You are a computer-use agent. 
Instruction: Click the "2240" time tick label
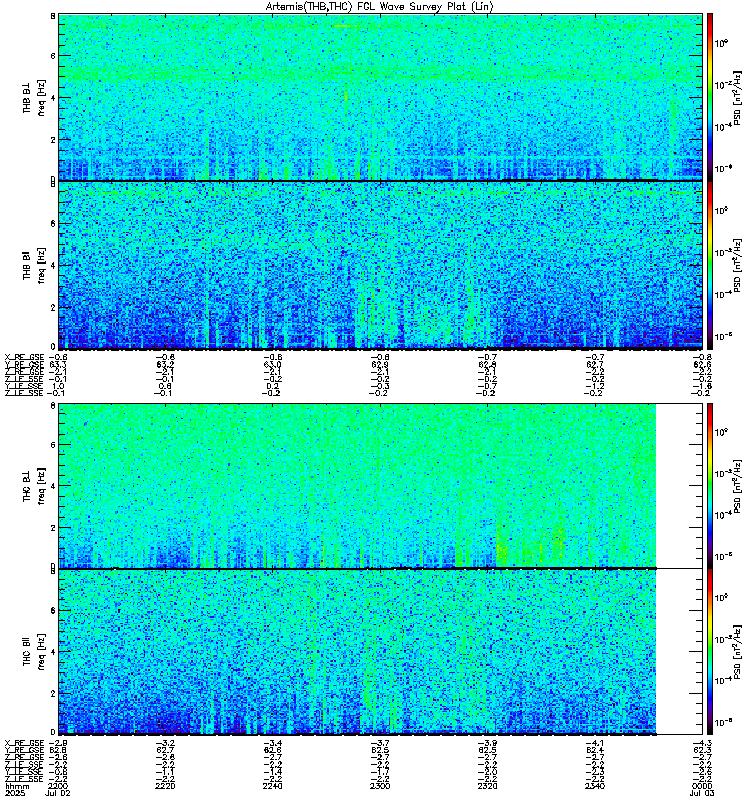pos(273,786)
